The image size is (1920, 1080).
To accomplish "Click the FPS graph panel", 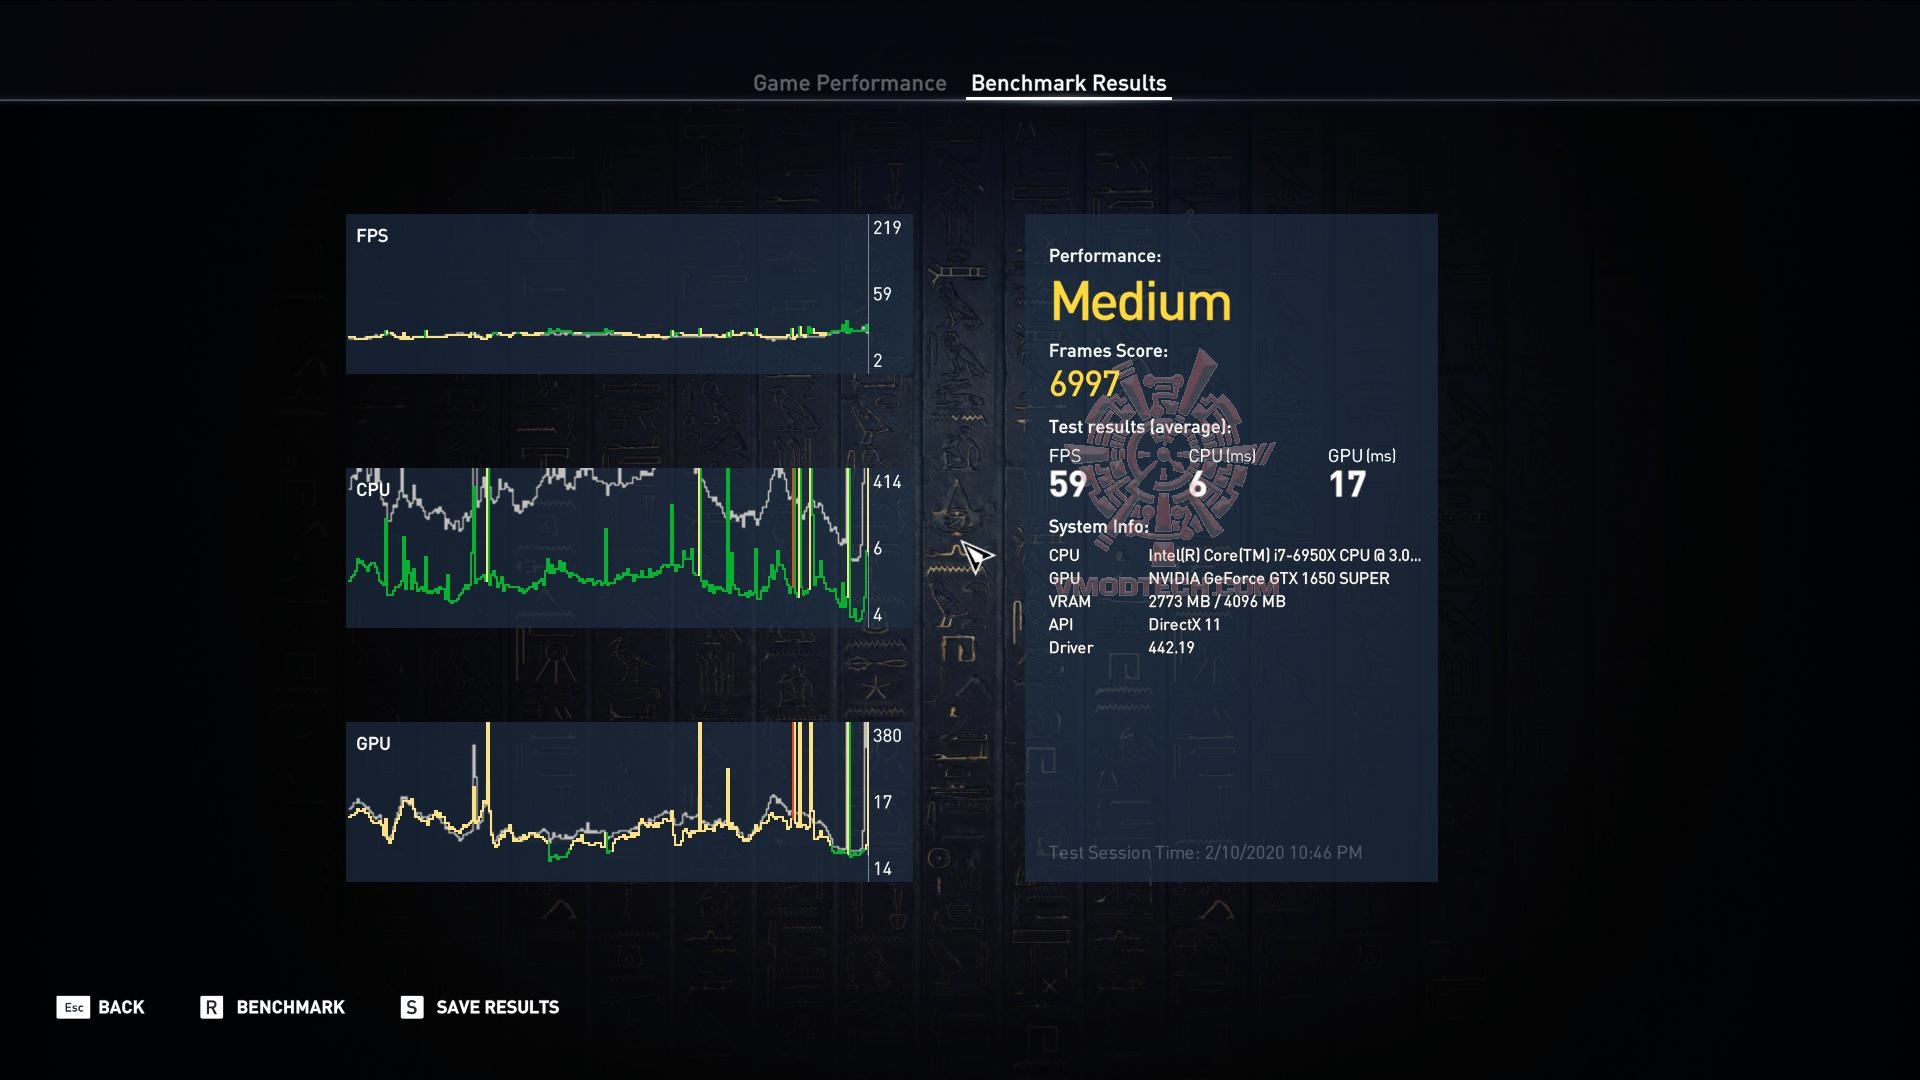I will pos(606,294).
